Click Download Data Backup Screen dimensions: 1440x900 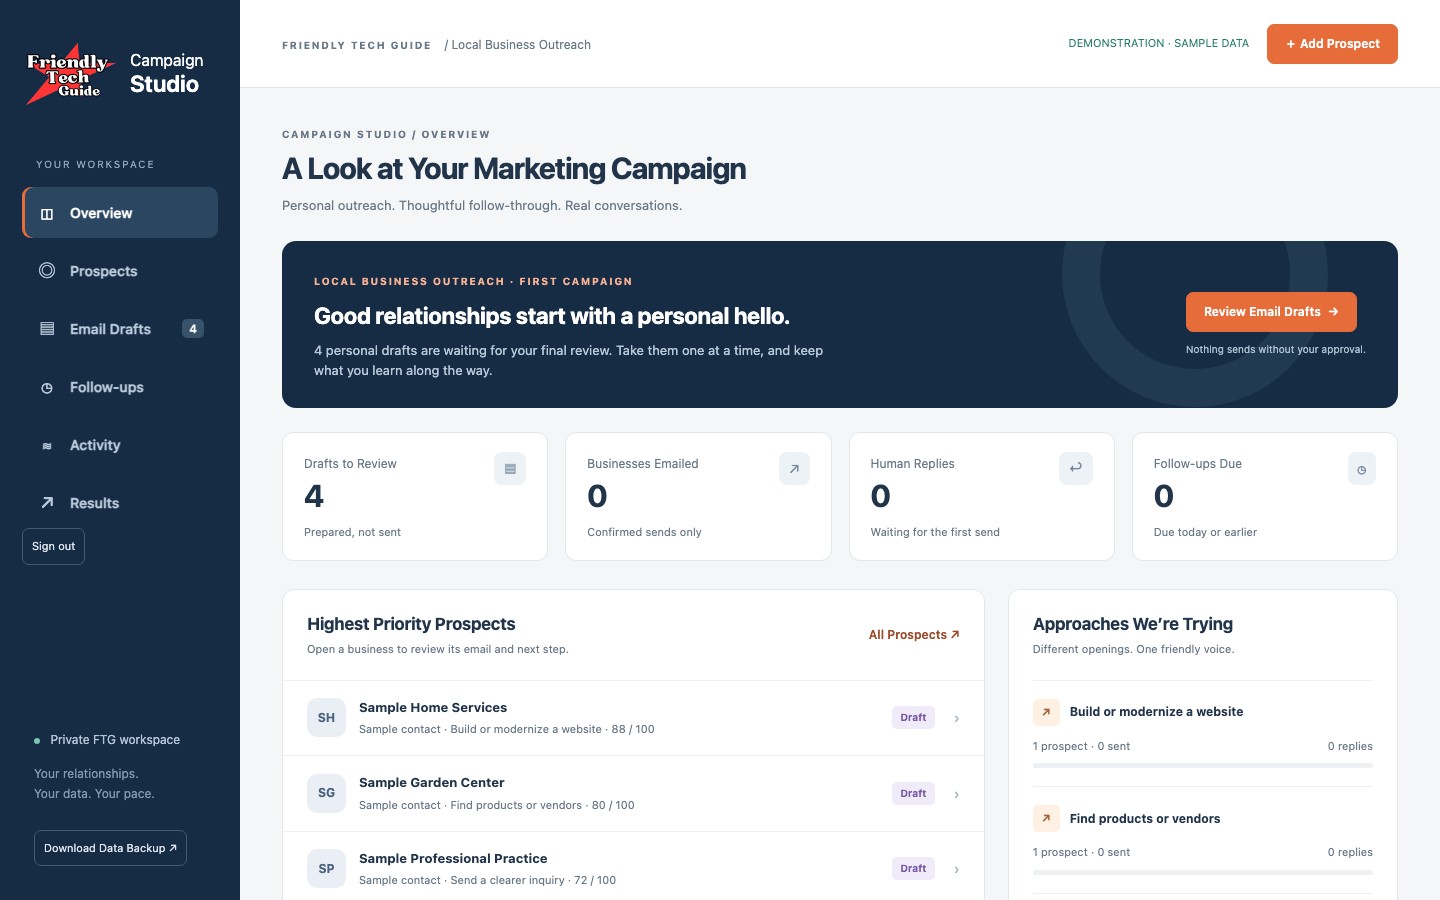click(x=110, y=848)
